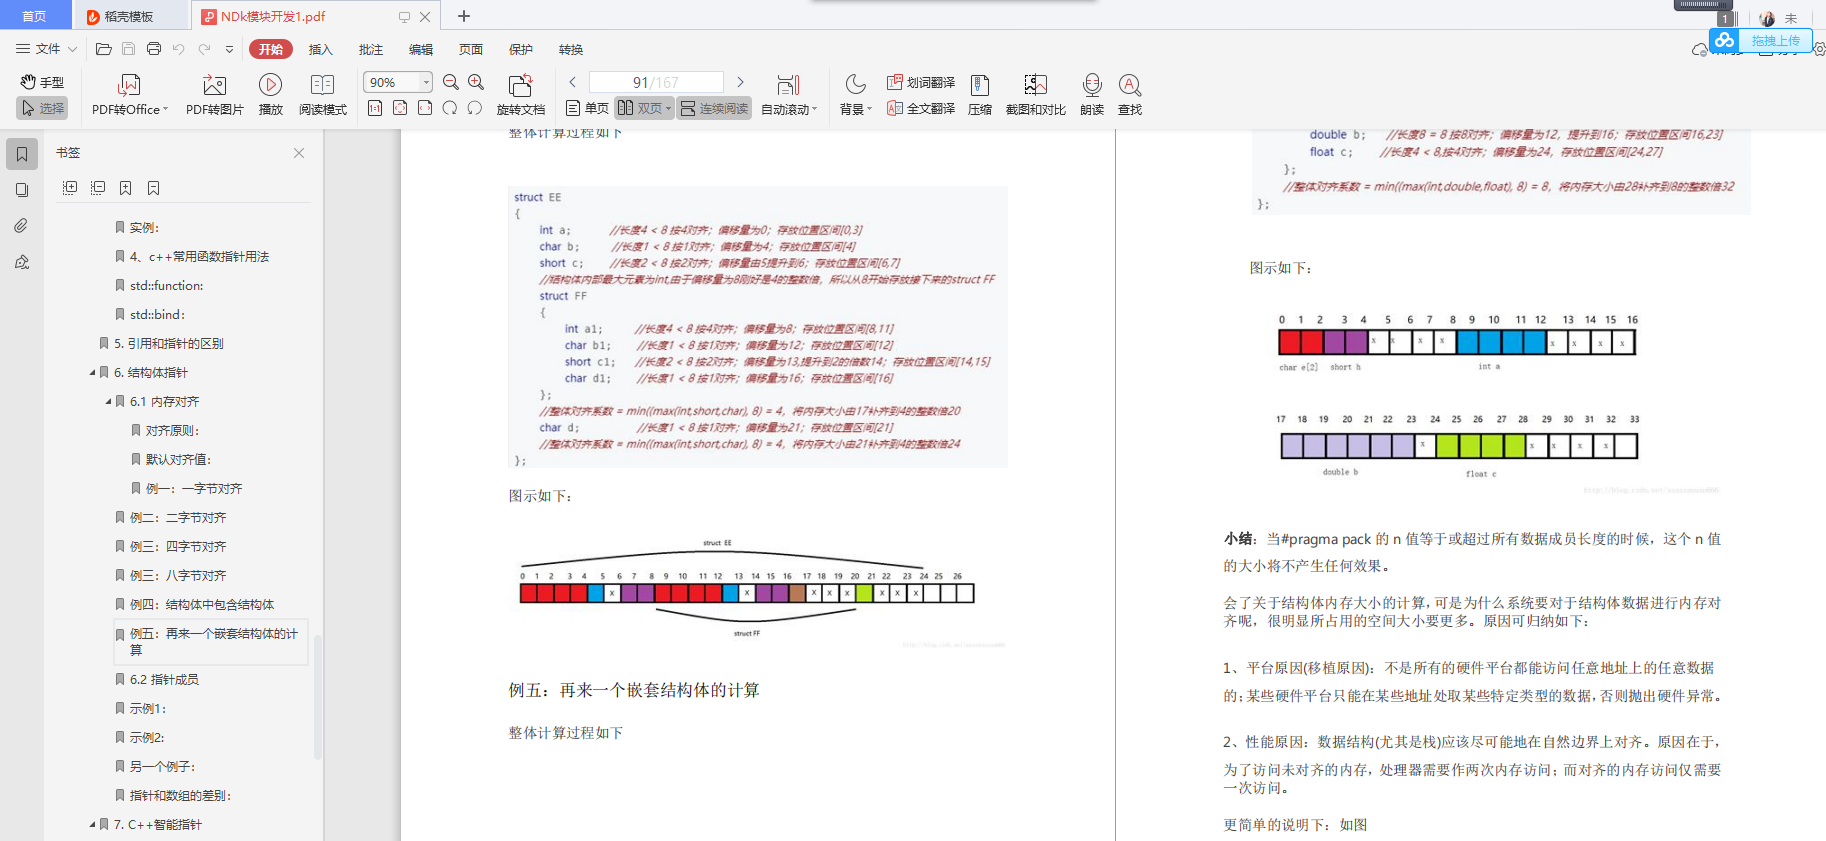Screen dimensions: 1826x841
Task: Click the page number field 91/167
Action: 656,82
